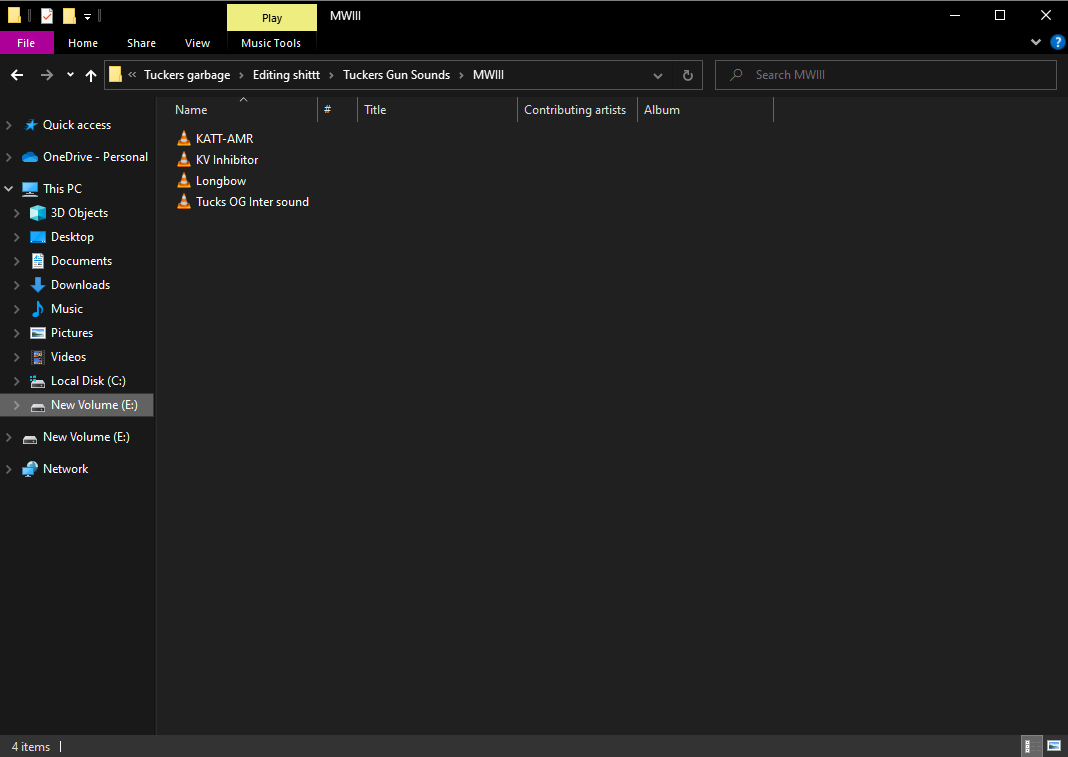Open Help via blue question mark icon
Screen dimensions: 1068x757
click(x=1057, y=42)
